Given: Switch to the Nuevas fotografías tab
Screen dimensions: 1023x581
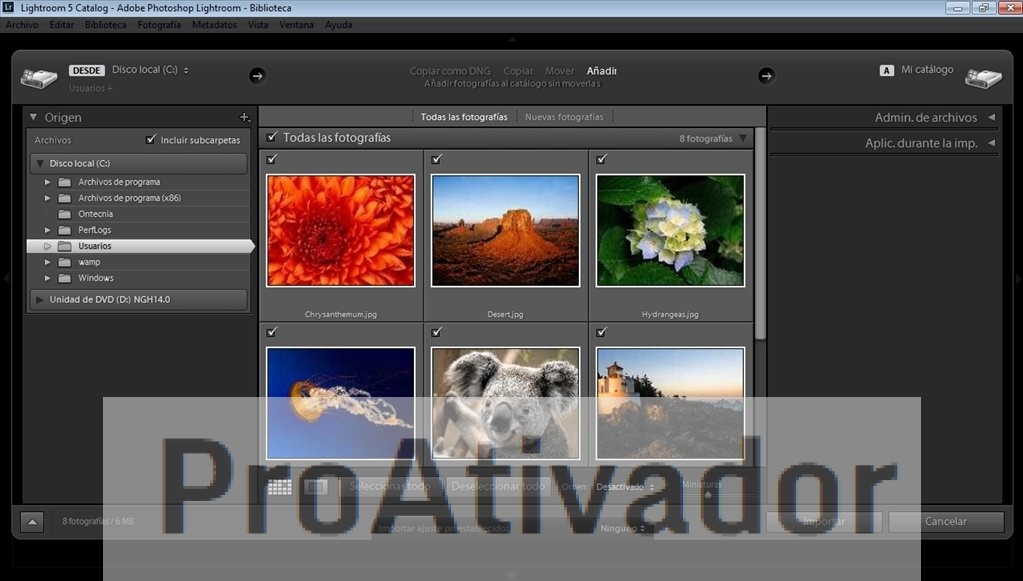Looking at the screenshot, I should click(563, 117).
